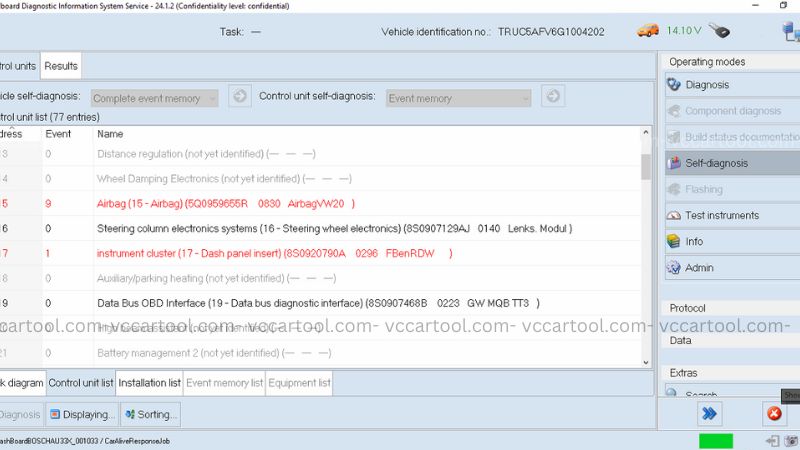Select the Auxiliary/parking heating row

pos(320,278)
